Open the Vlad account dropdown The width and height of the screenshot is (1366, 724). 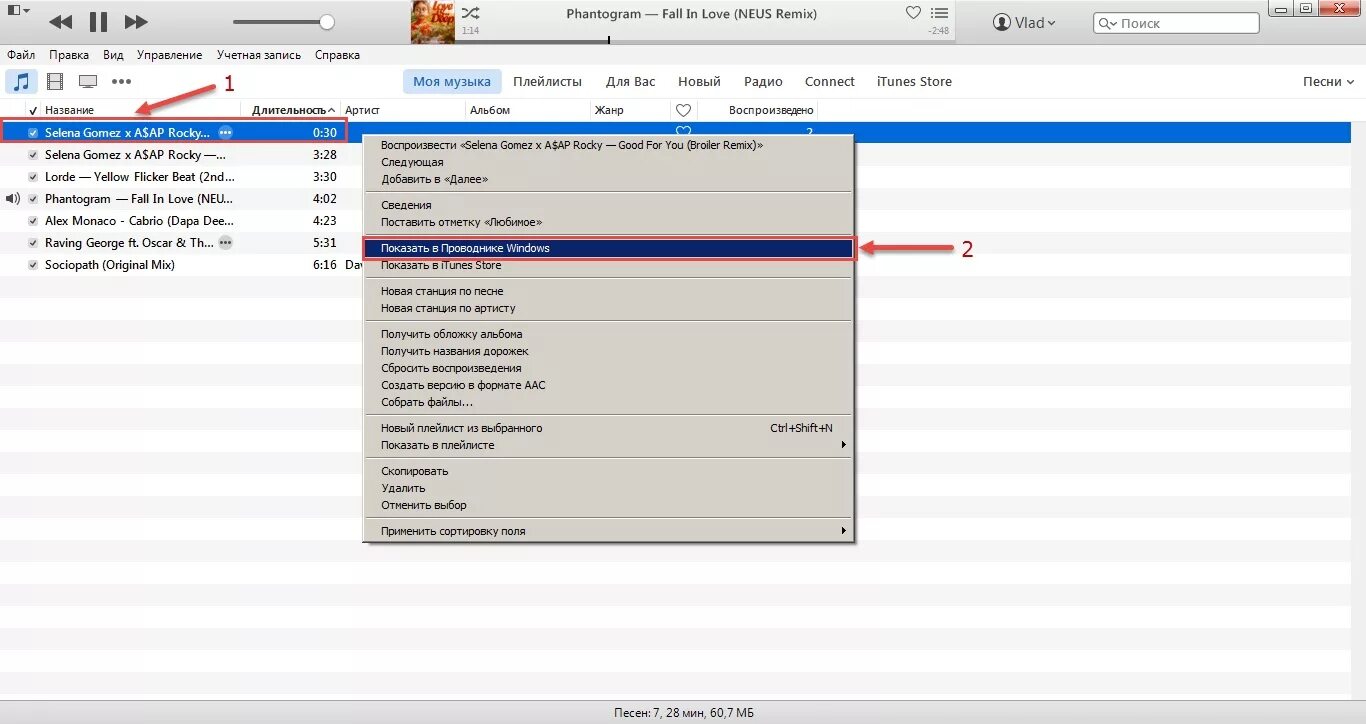tap(1023, 22)
